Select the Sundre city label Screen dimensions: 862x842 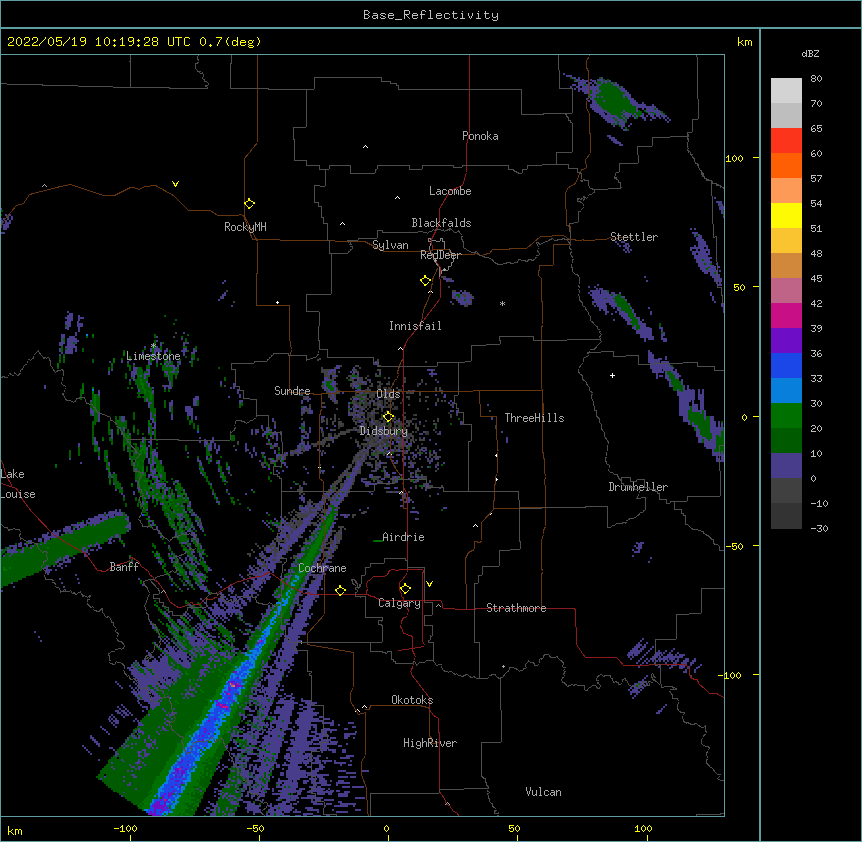tap(292, 391)
